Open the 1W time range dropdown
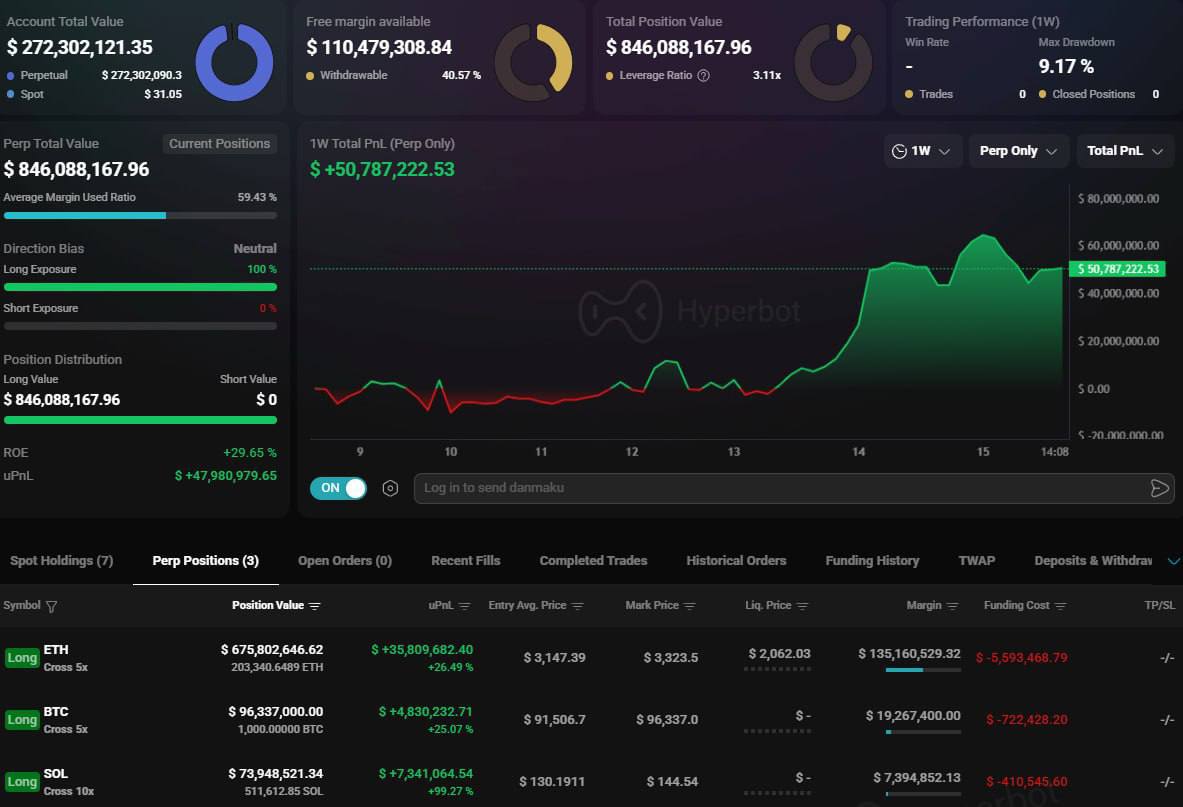1183x807 pixels. (x=923, y=151)
